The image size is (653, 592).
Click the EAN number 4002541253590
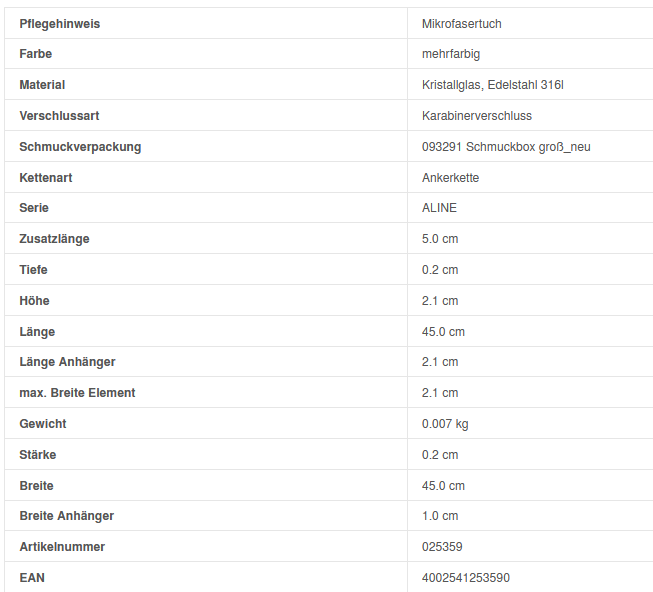466,578
